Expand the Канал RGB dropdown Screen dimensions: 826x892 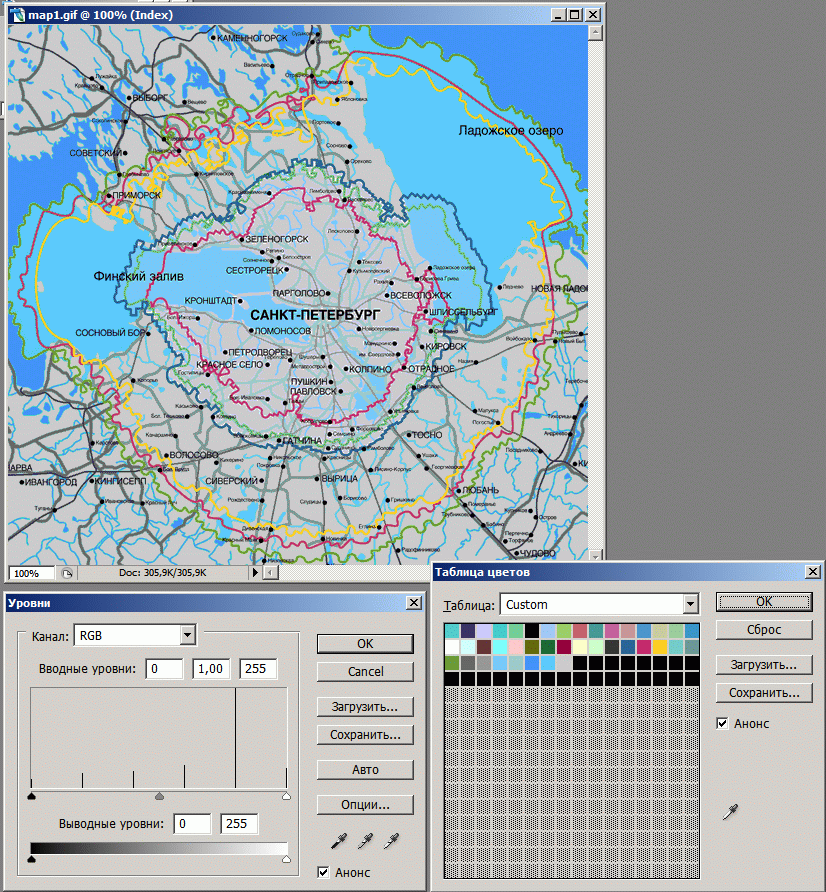pos(186,635)
